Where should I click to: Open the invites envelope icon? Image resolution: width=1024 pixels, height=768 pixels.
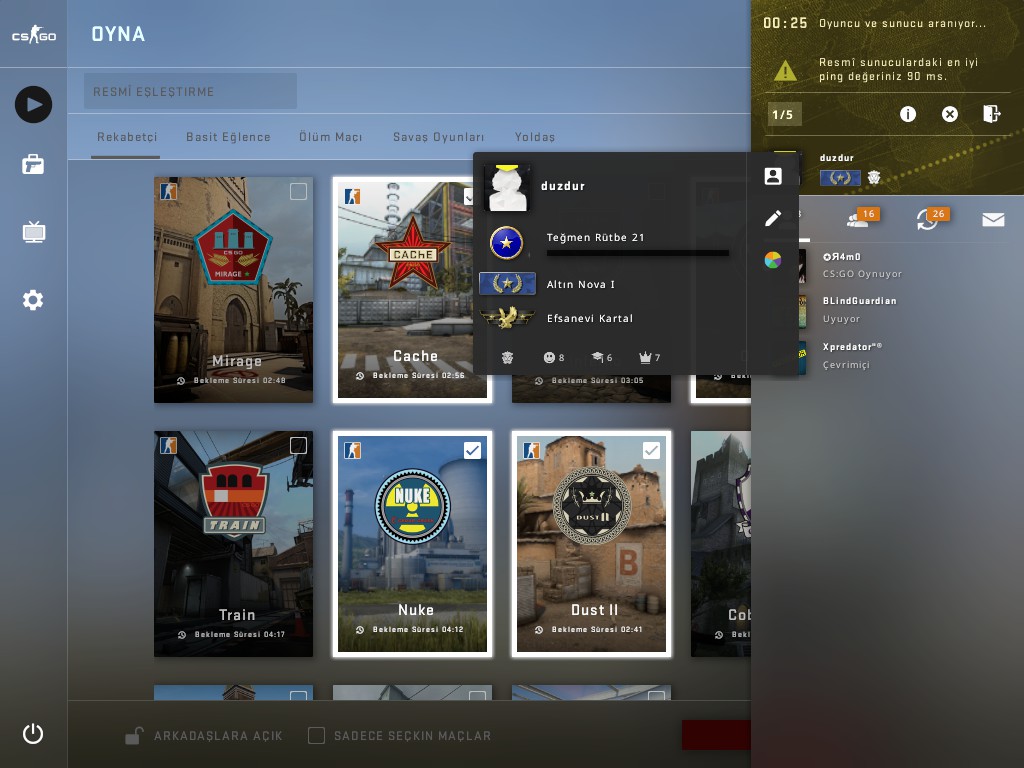pyautogui.click(x=993, y=219)
